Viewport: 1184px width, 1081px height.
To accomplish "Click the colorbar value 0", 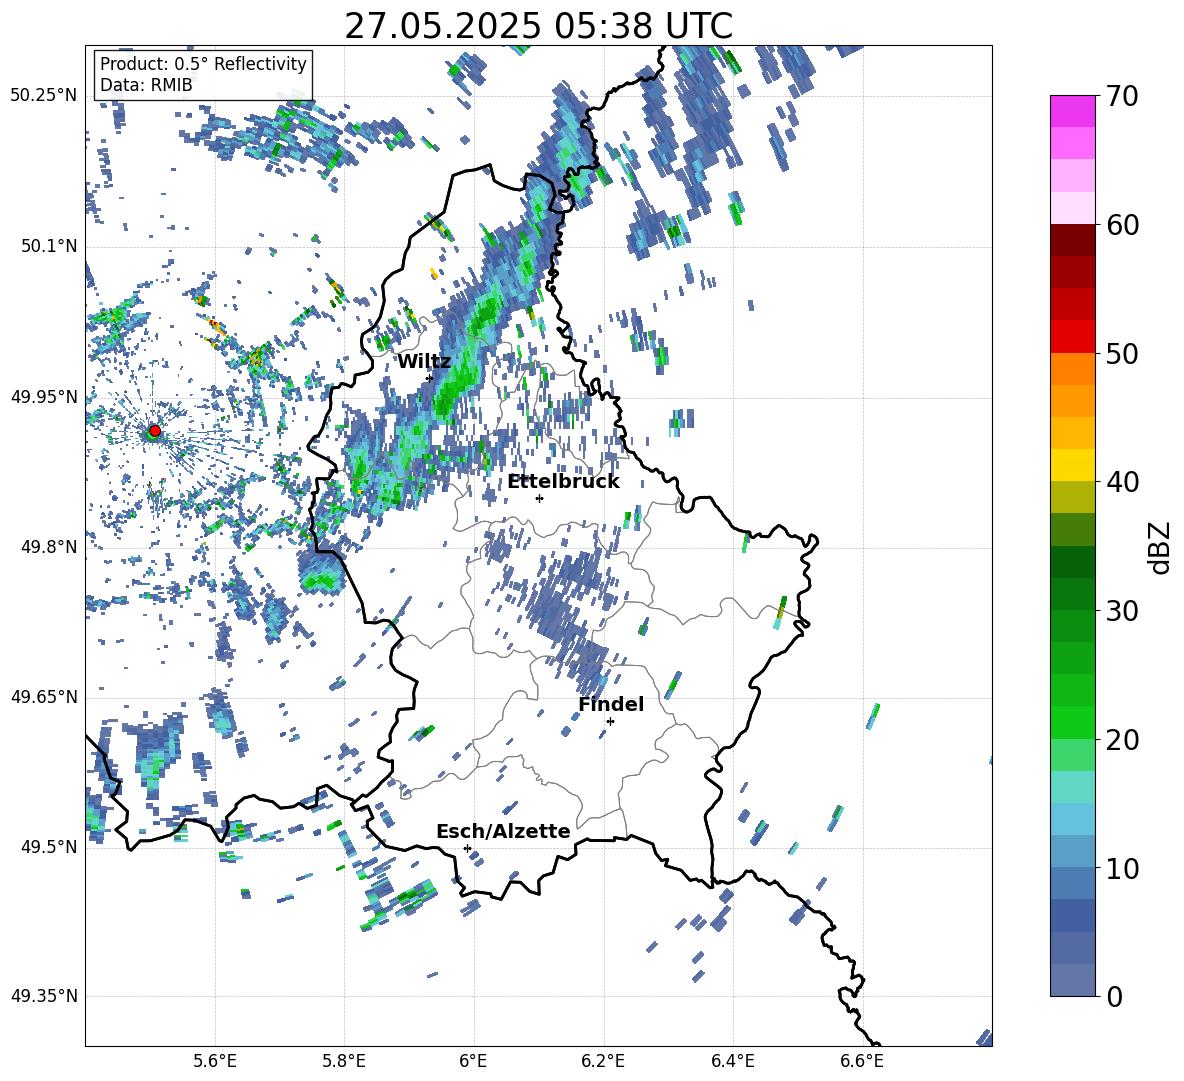I will [1115, 996].
